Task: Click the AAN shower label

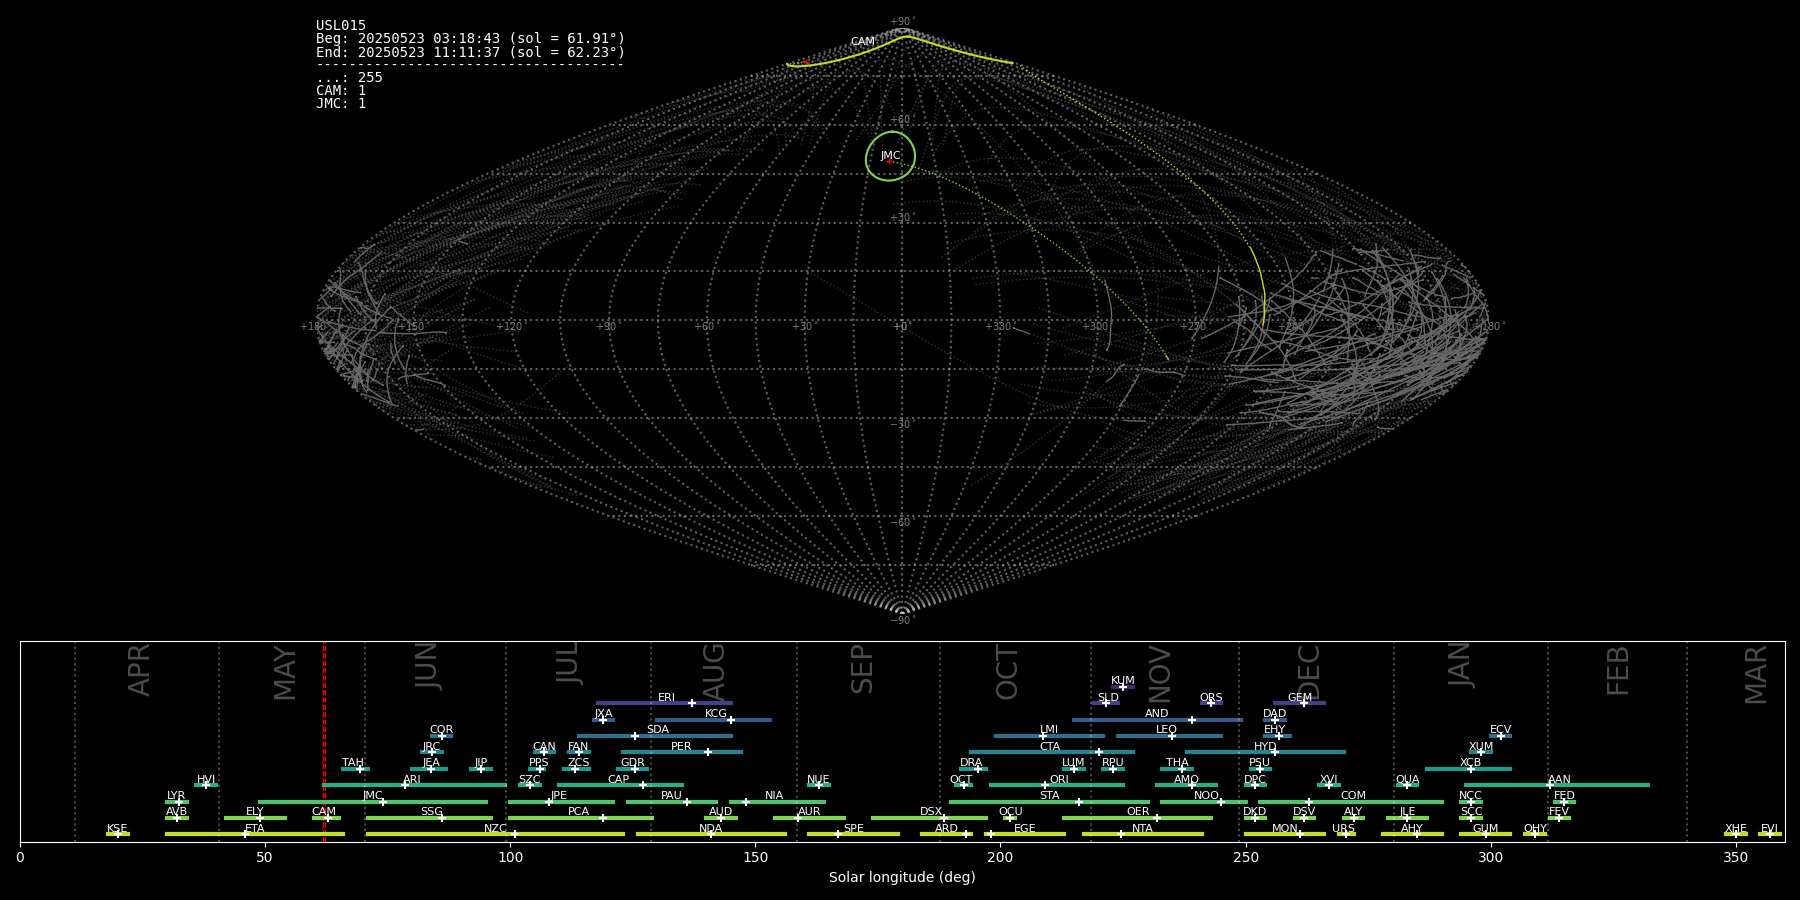Action: pos(1559,779)
